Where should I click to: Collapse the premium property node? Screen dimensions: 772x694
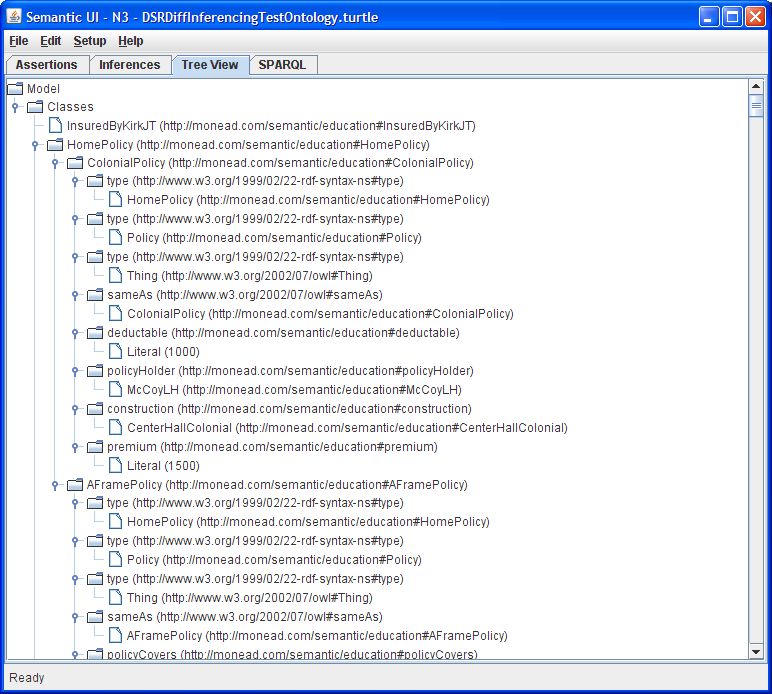coord(75,447)
